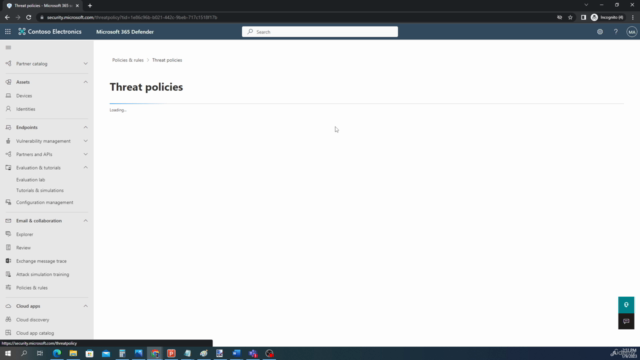Click the Vulnerability management icon
Image resolution: width=640 pixels, height=360 pixels.
[8, 141]
